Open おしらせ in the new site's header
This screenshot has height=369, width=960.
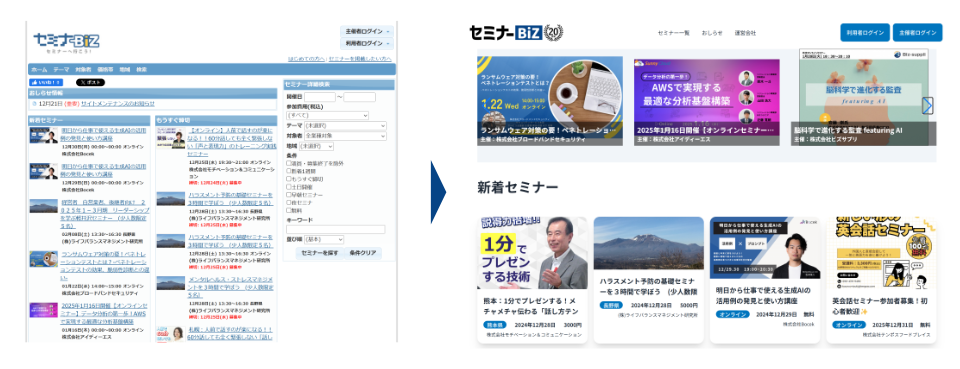click(x=712, y=33)
